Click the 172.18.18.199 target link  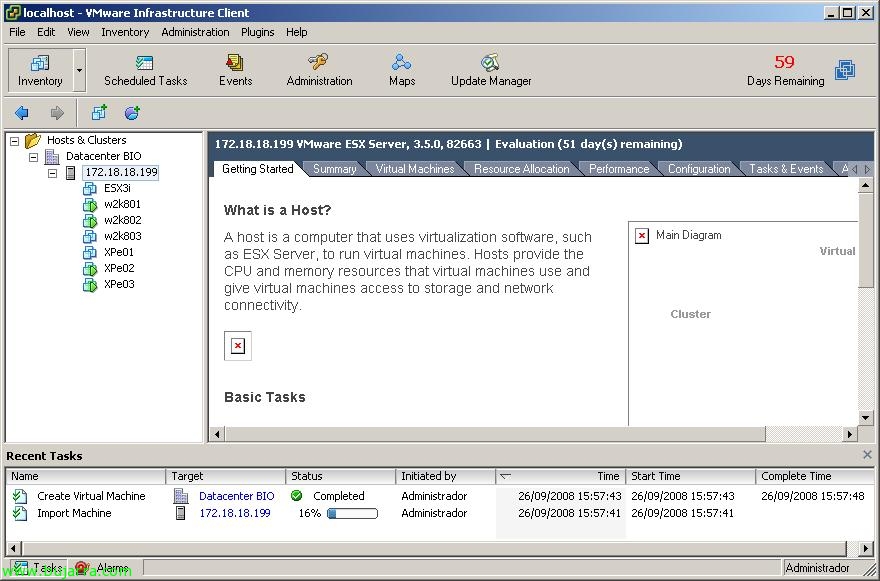(x=235, y=513)
